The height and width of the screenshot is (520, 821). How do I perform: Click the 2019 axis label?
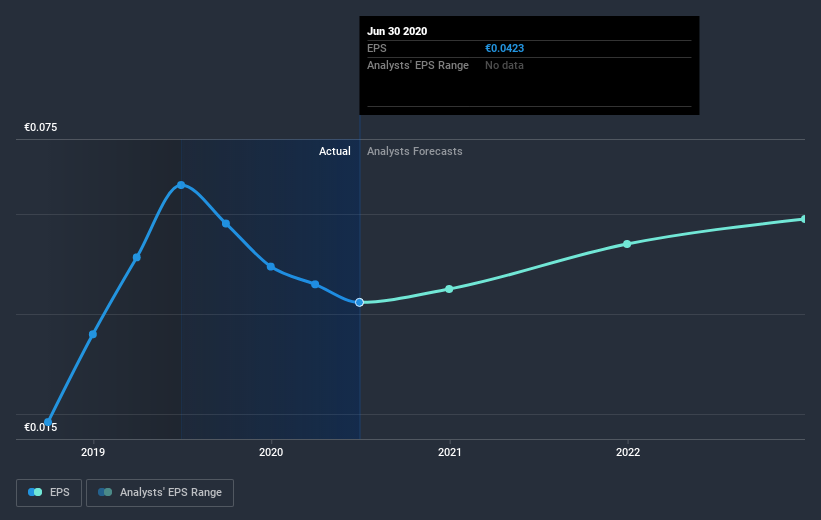93,452
